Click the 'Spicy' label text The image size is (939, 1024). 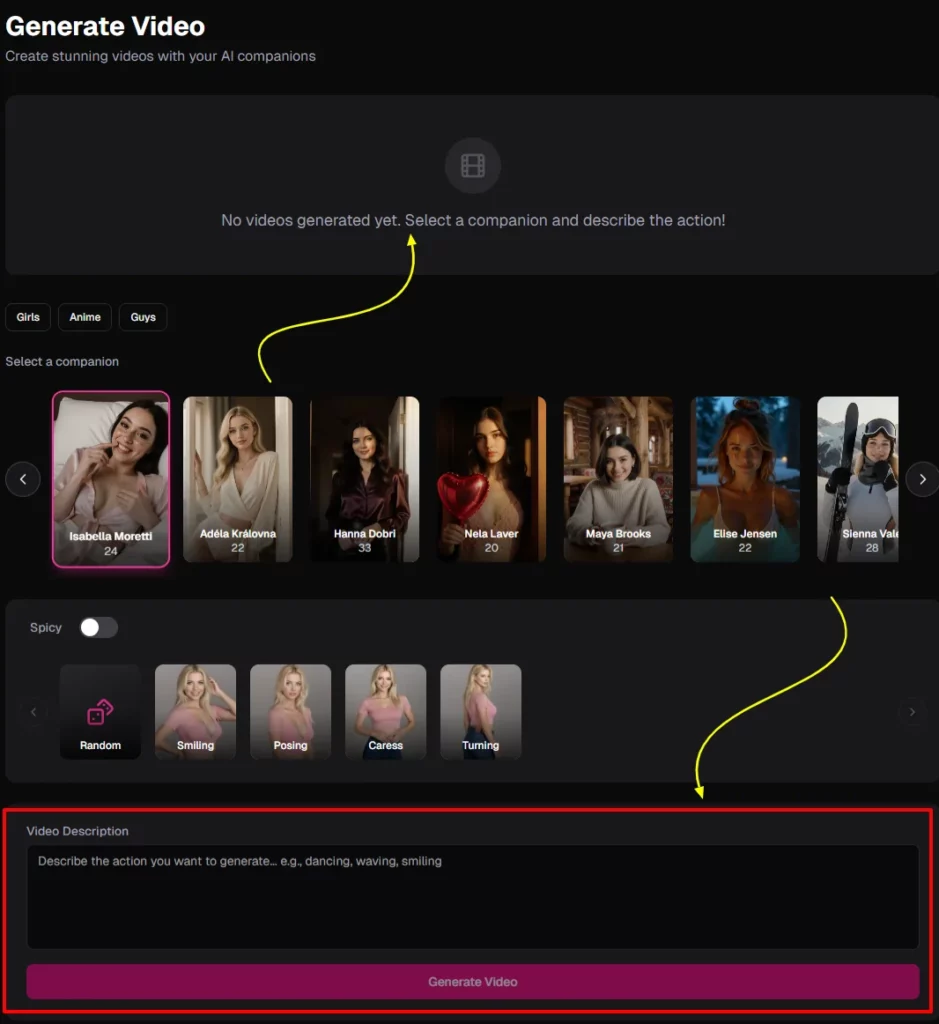46,628
